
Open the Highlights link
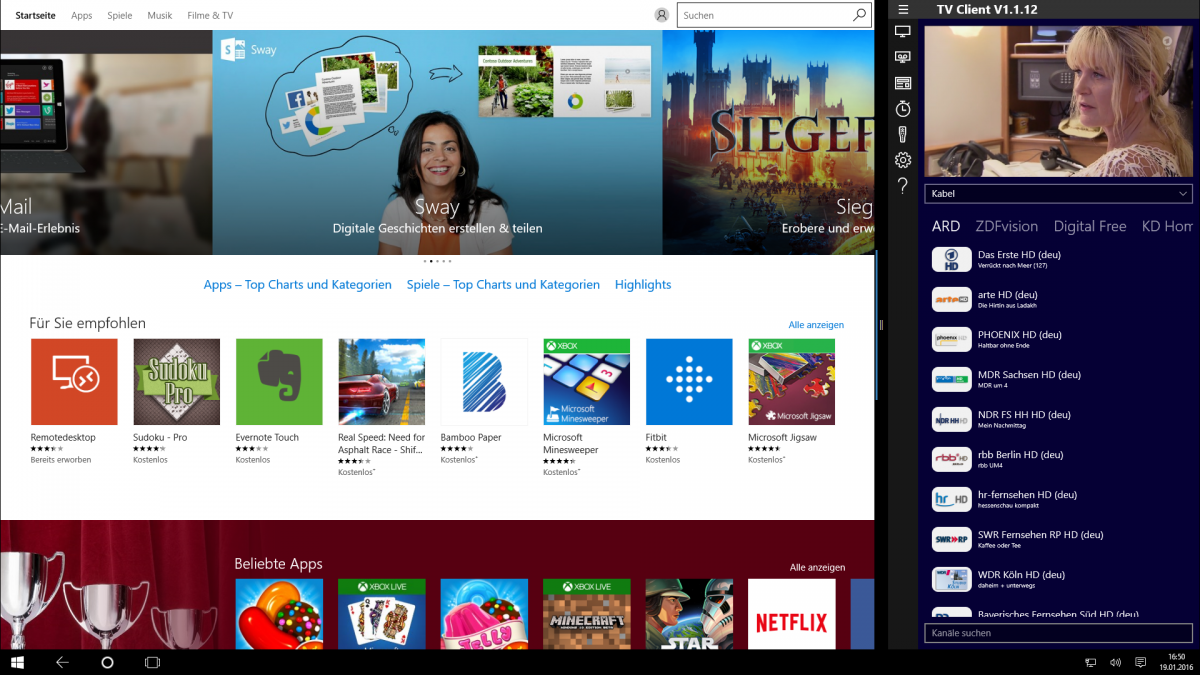(x=643, y=285)
